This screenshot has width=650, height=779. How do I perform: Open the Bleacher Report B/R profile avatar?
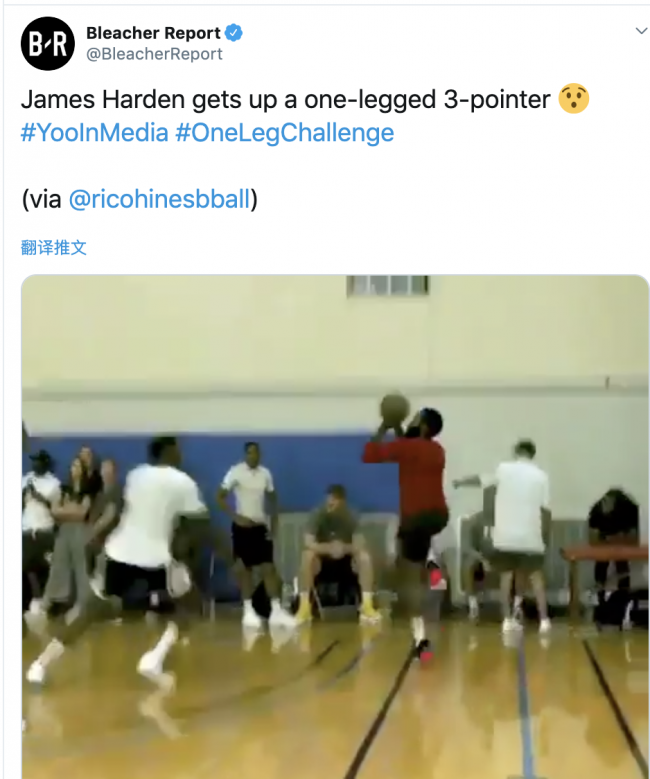[x=48, y=44]
